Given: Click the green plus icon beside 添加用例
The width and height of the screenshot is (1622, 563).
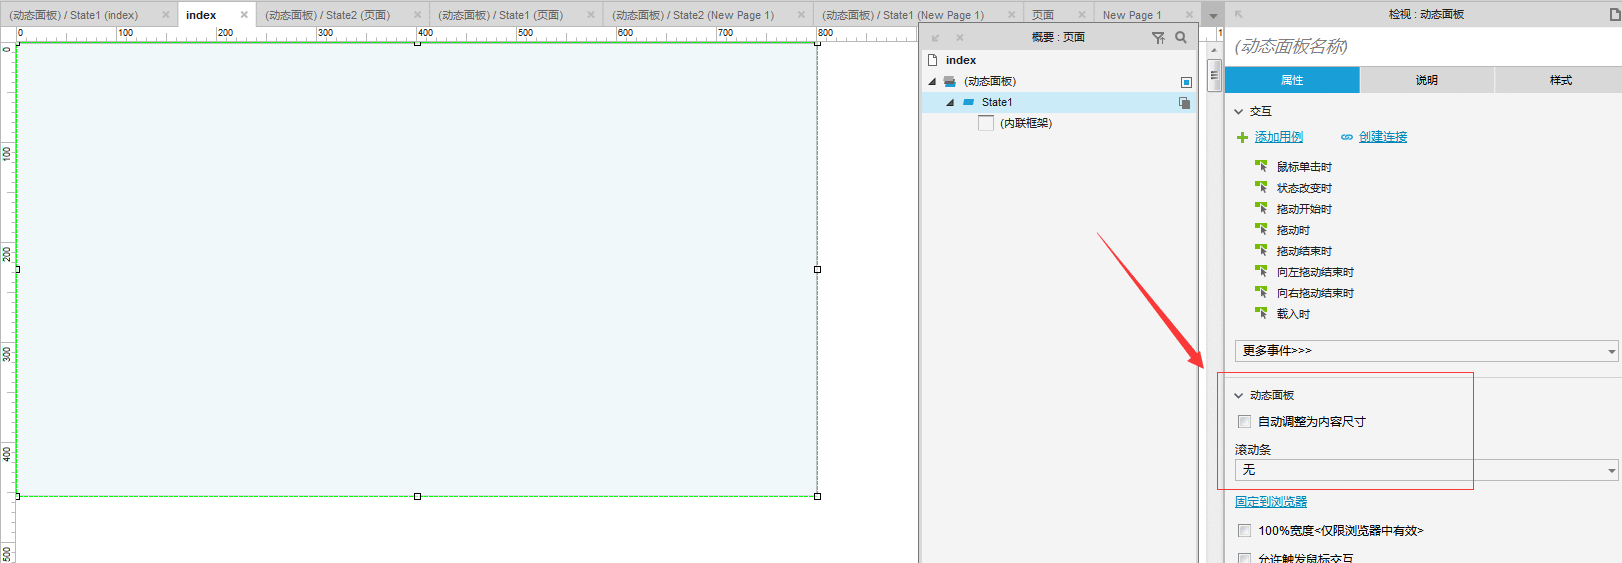Looking at the screenshot, I should [x=1243, y=138].
